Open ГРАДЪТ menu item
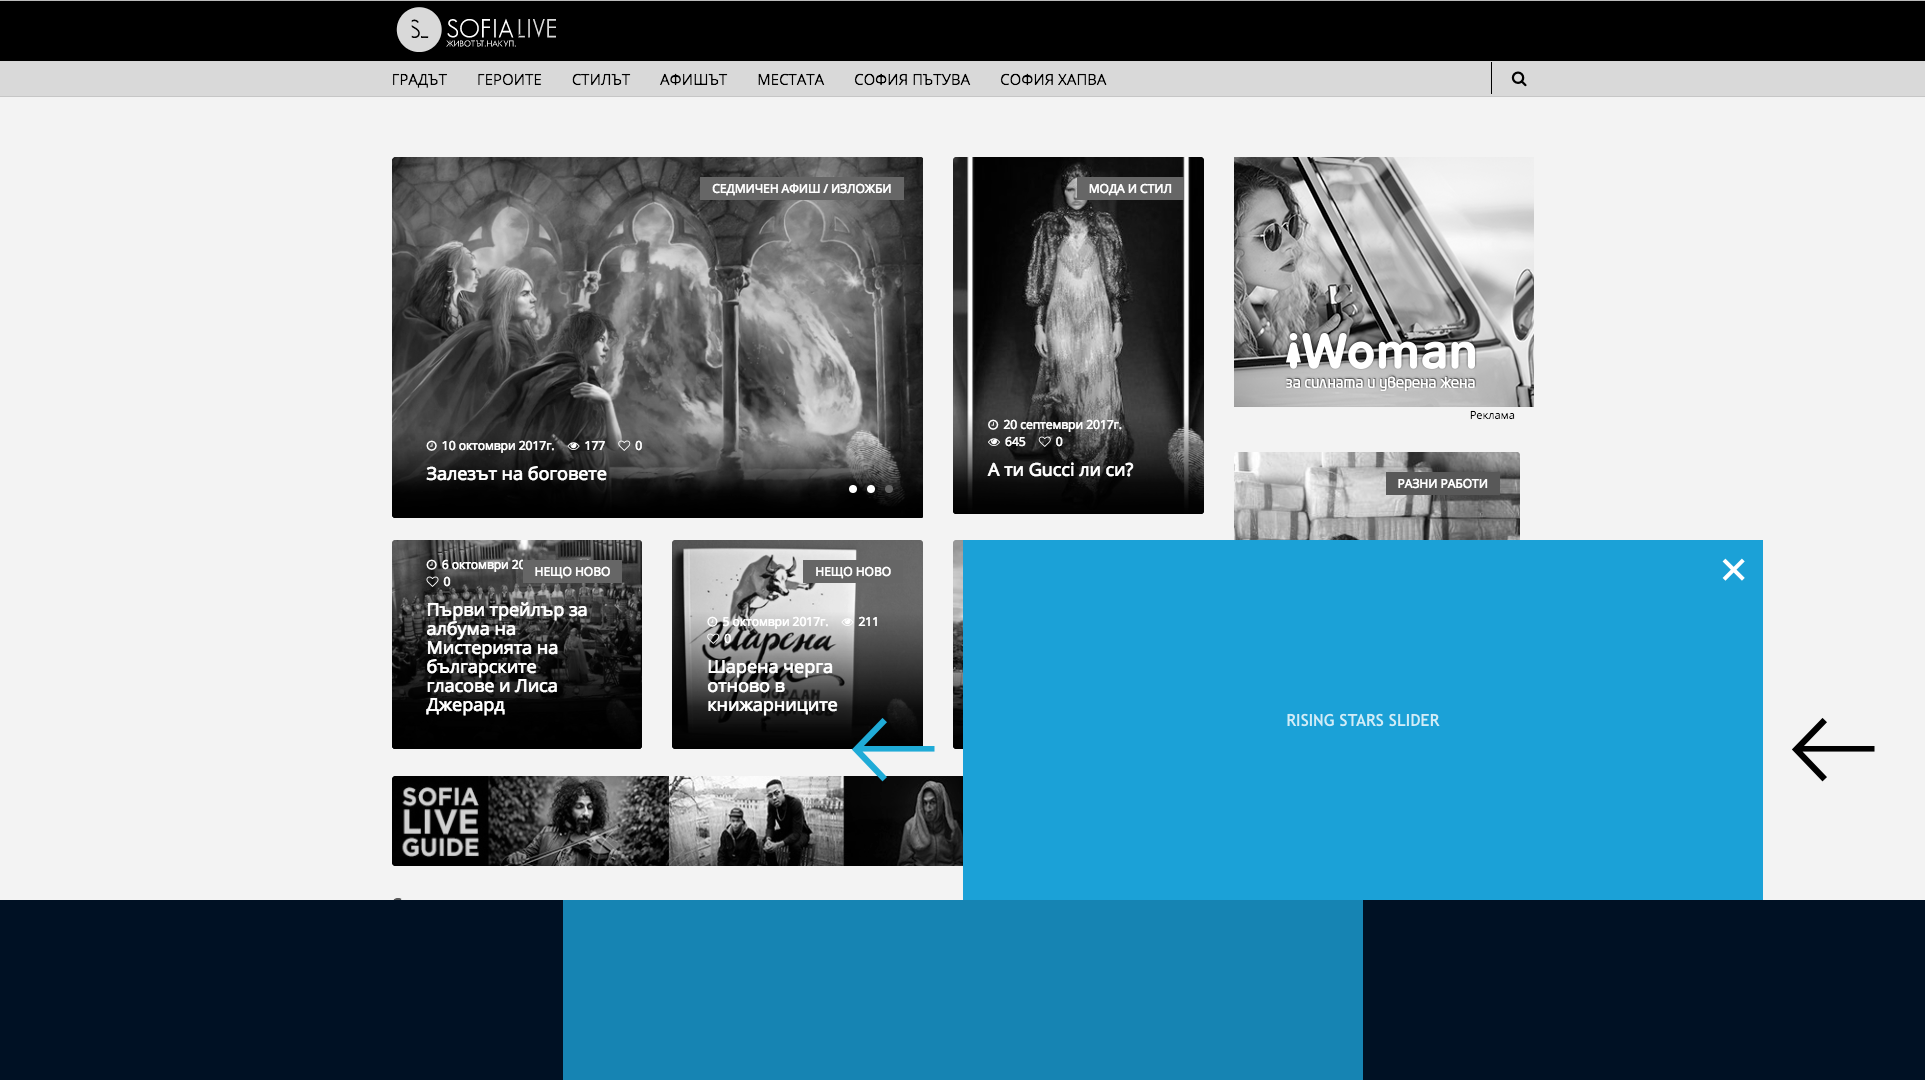The image size is (1925, 1080). (419, 80)
